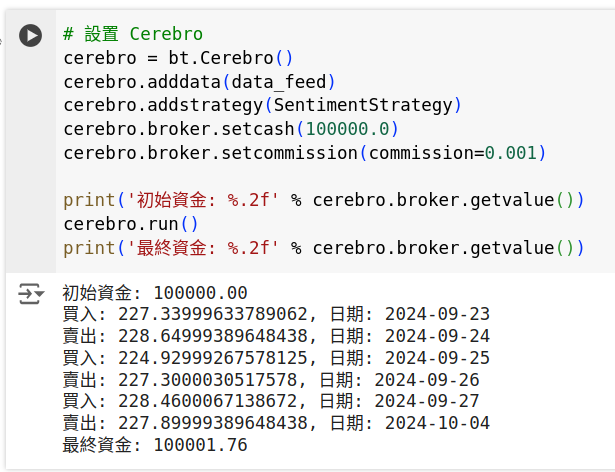Click the cerebro.run() line

(131, 224)
